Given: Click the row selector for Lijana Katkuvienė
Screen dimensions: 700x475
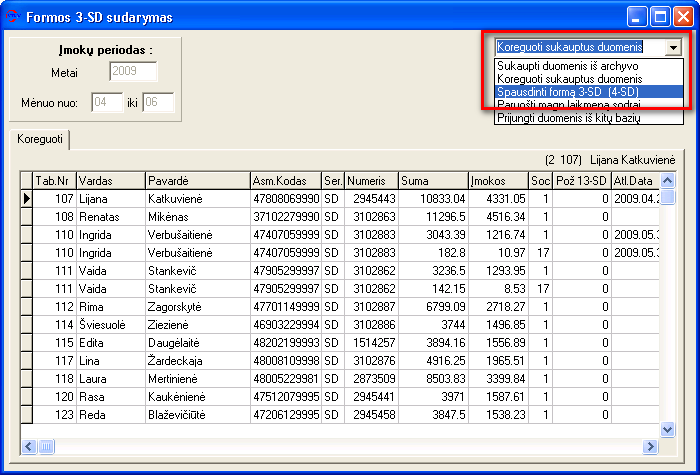Looking at the screenshot, I should pos(26,199).
